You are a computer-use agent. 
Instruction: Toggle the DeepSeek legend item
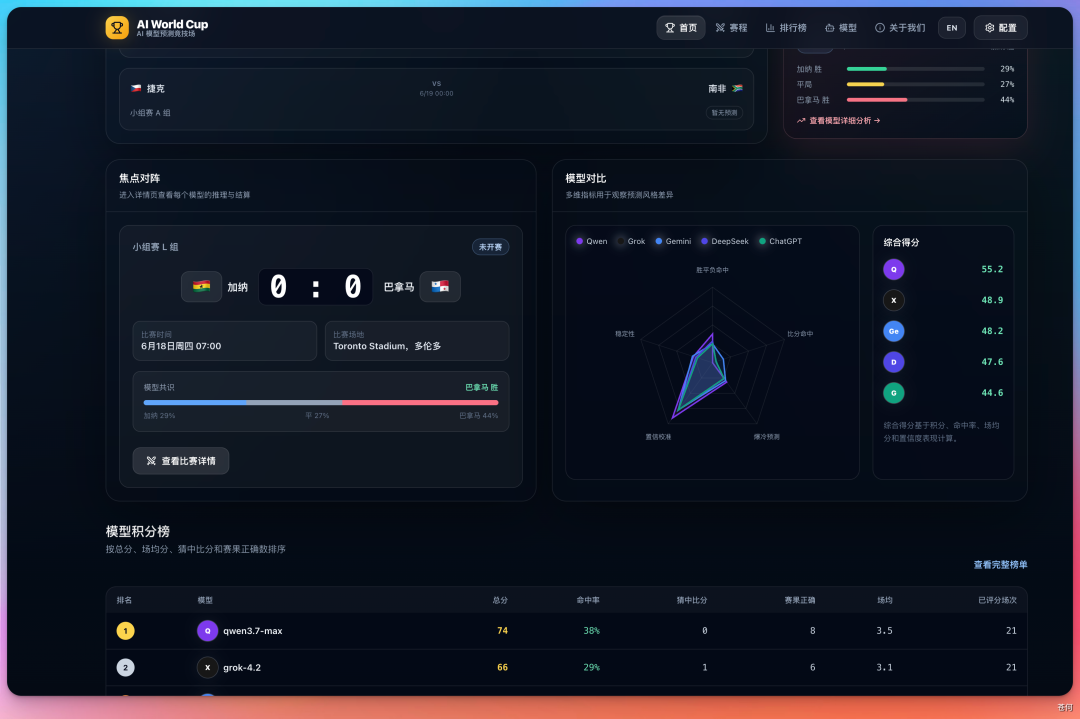pyautogui.click(x=725, y=241)
